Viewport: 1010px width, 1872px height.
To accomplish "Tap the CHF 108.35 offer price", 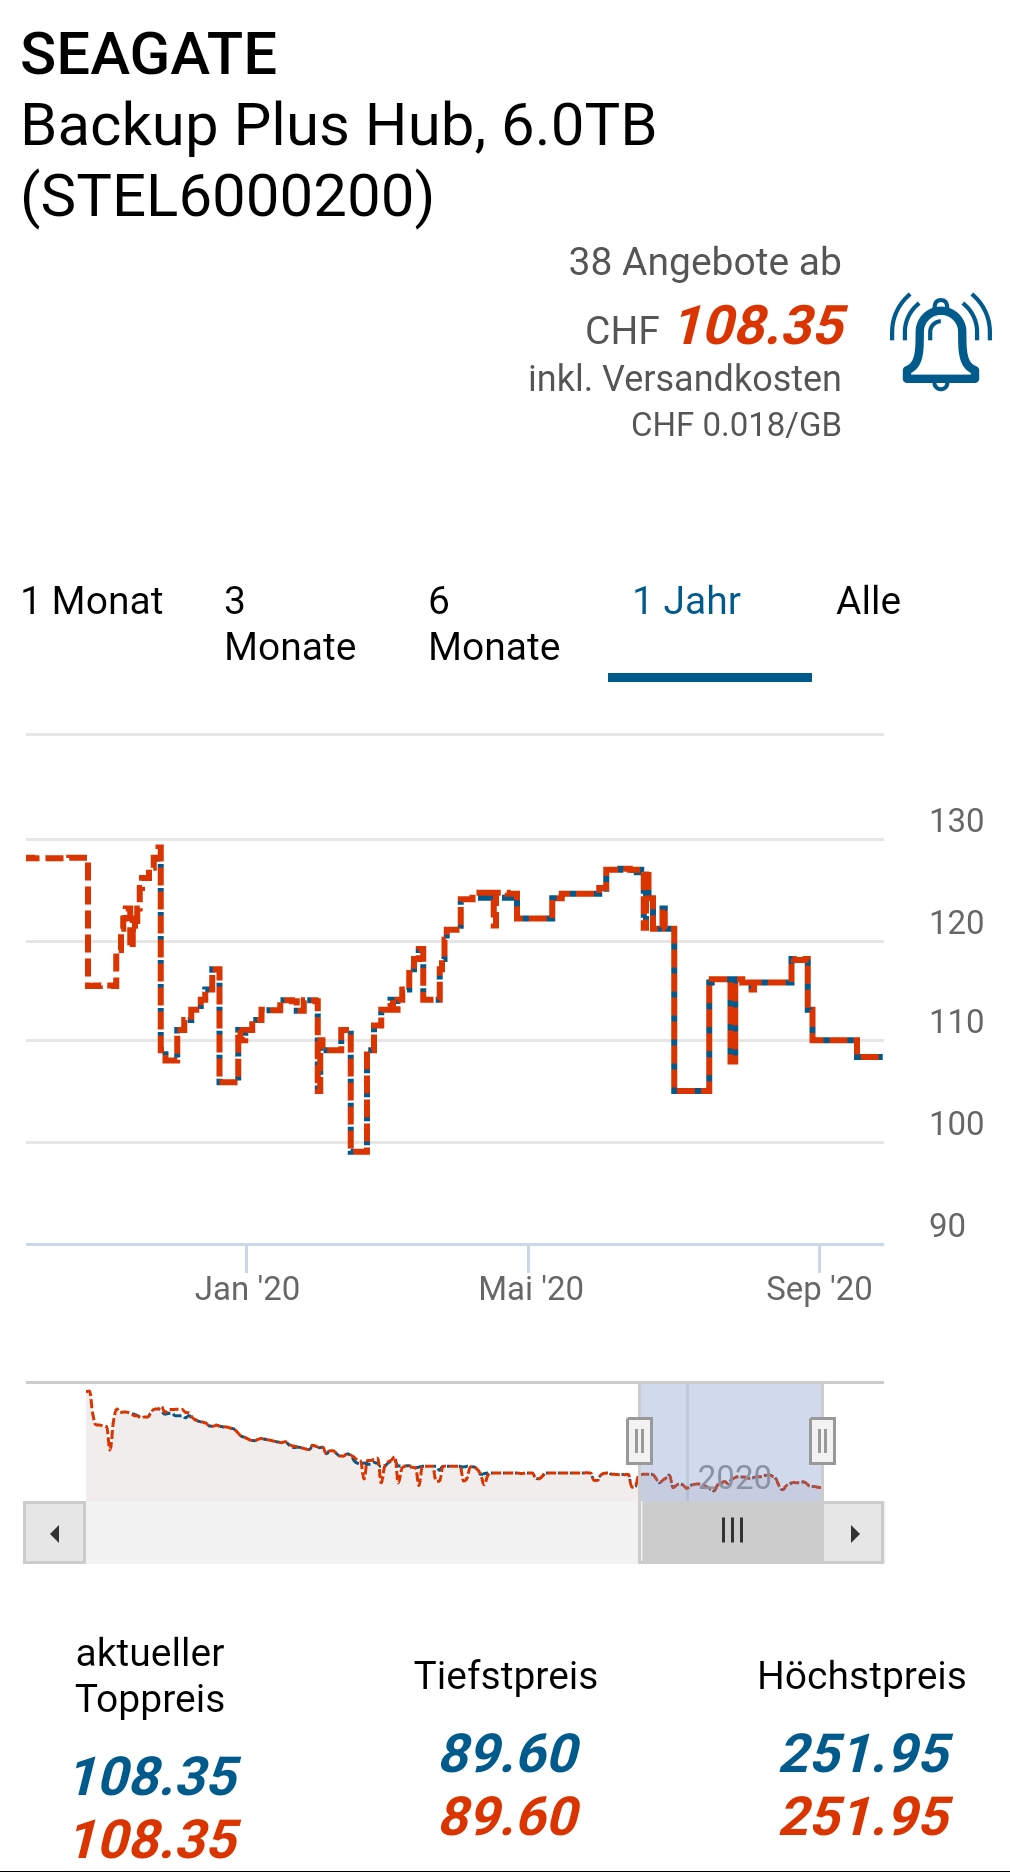I will [x=760, y=327].
